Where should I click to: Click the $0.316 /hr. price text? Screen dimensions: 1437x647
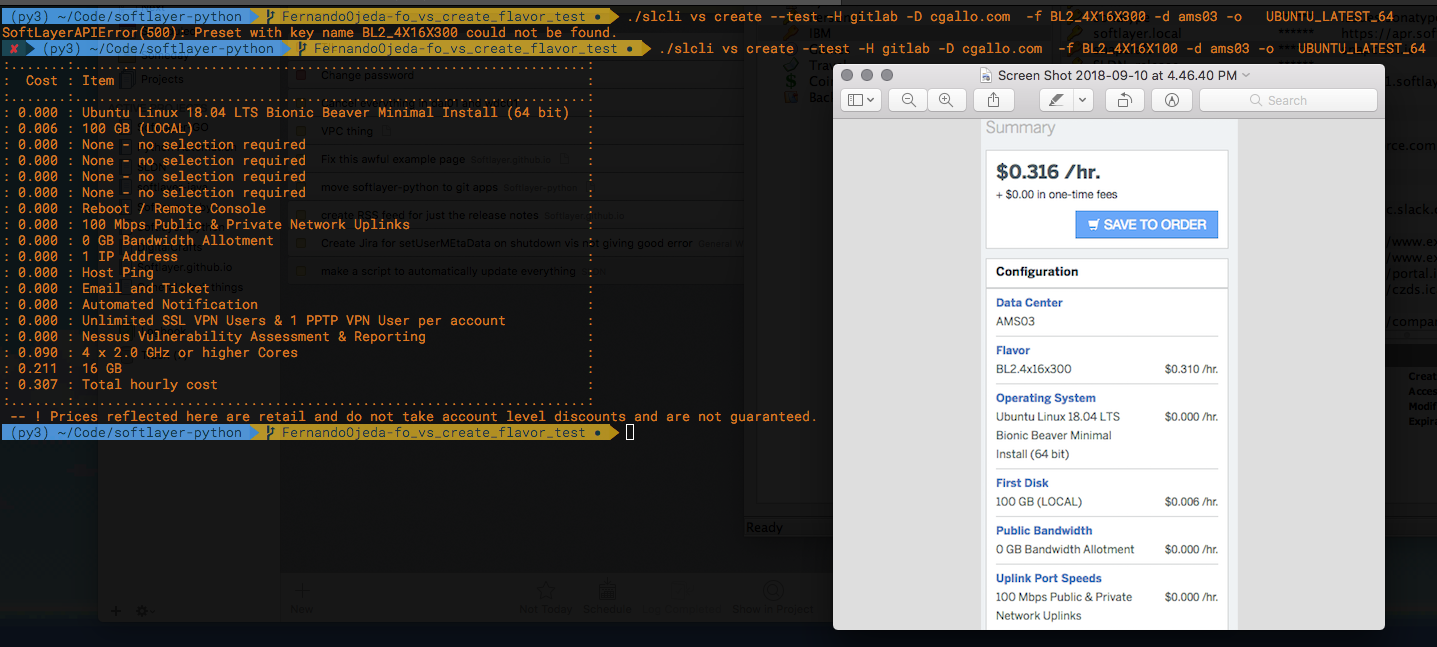[1048, 172]
